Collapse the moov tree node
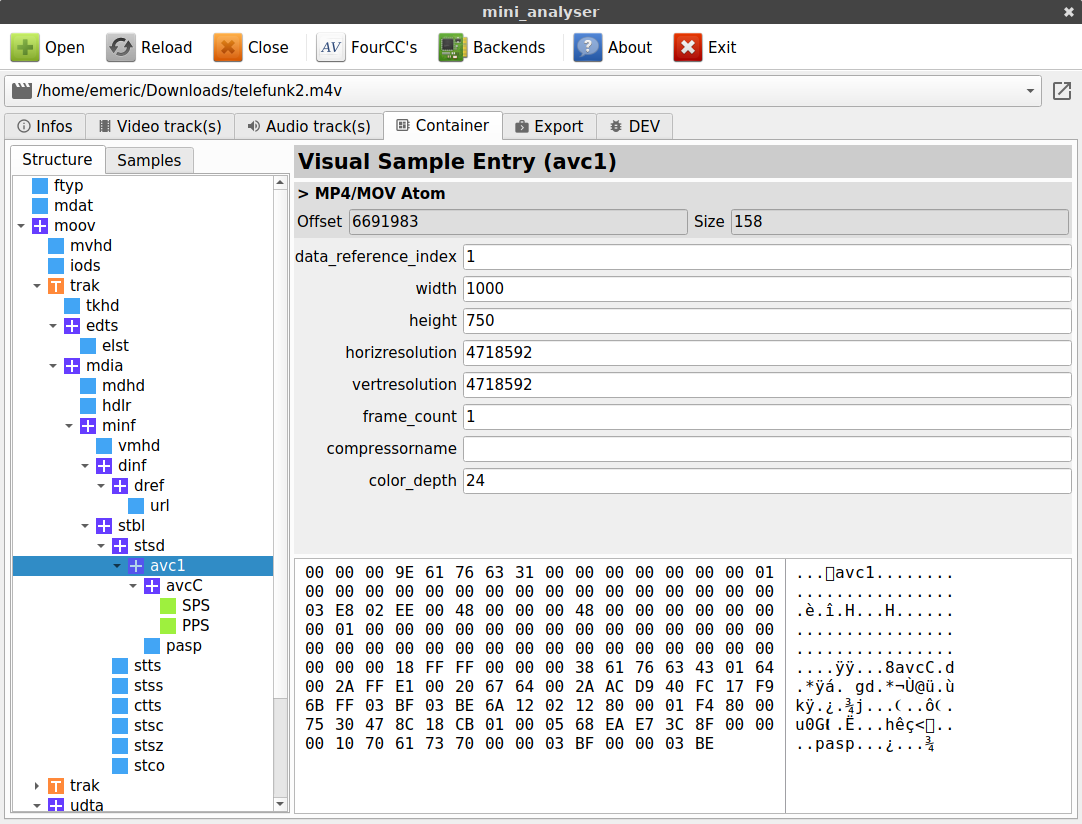 click(x=21, y=226)
